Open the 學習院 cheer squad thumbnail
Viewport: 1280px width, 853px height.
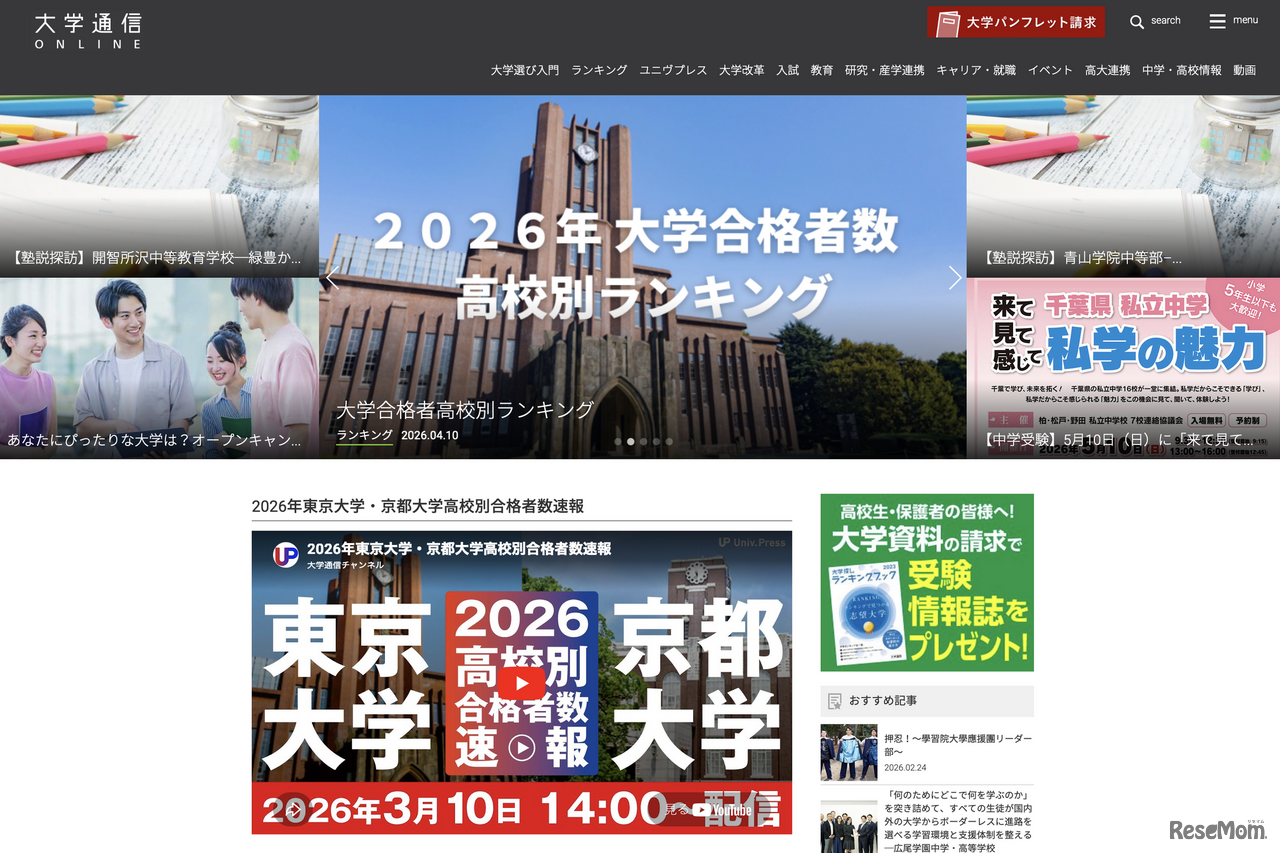[x=849, y=752]
